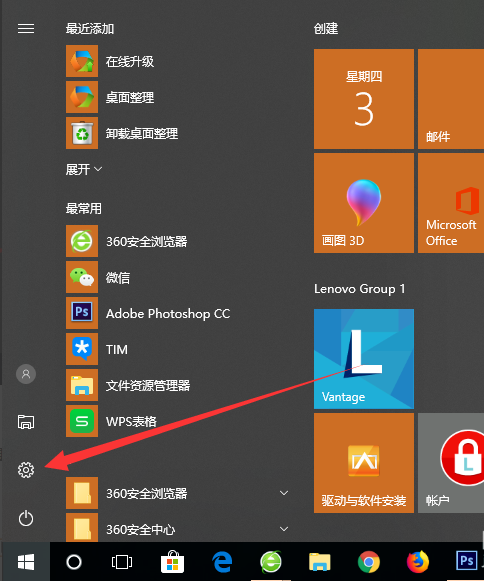Open the user account avatar icon
This screenshot has width=484, height=581.
pos(26,374)
